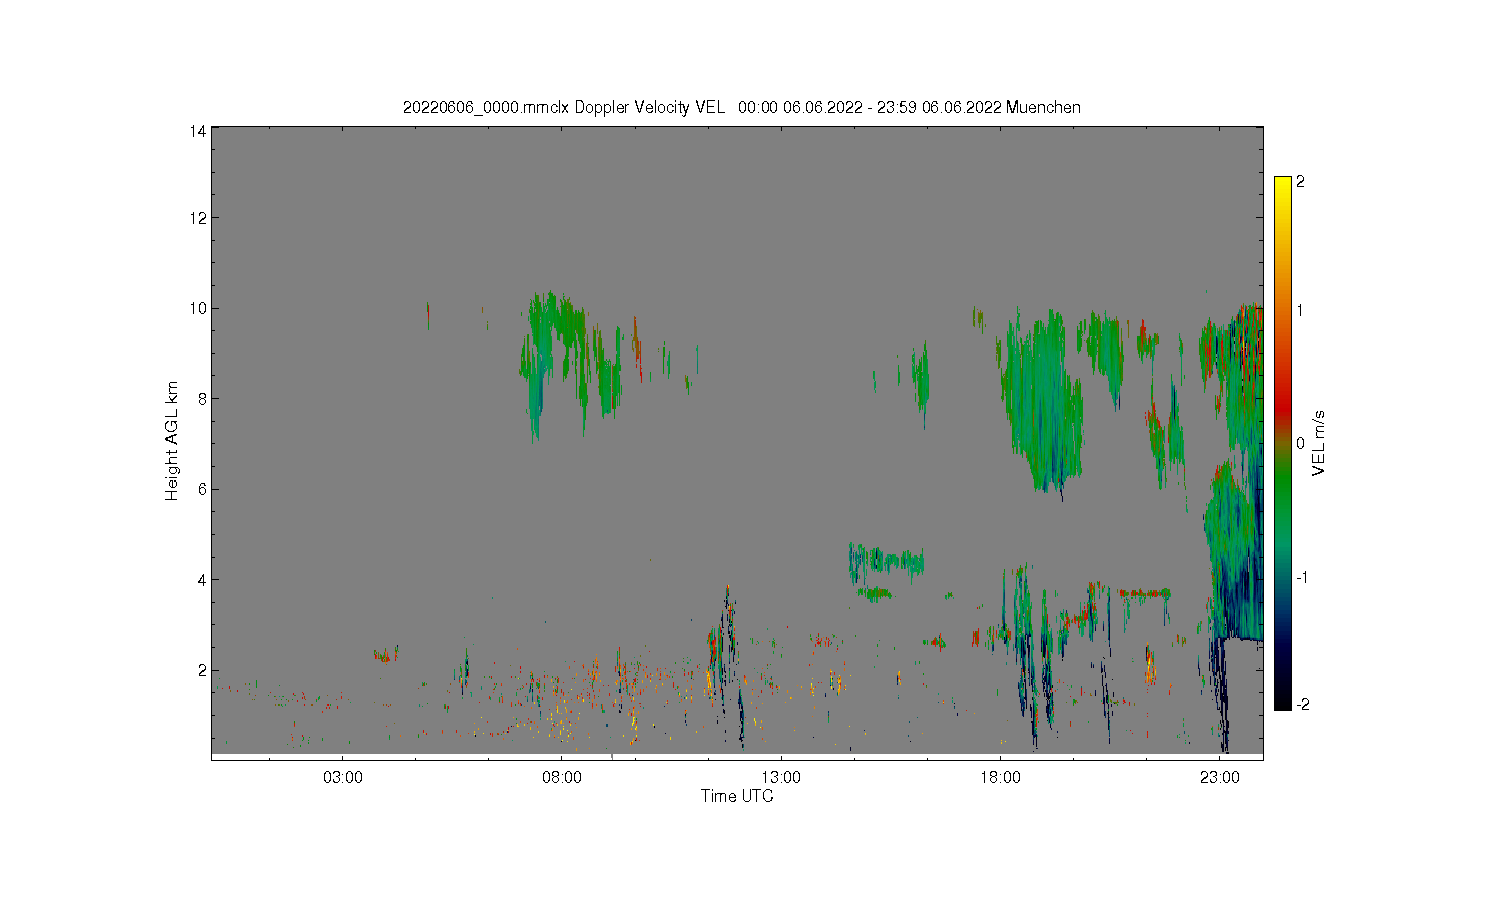1500x900 pixels.
Task: Click the height axis tick label 10
Action: click(198, 308)
